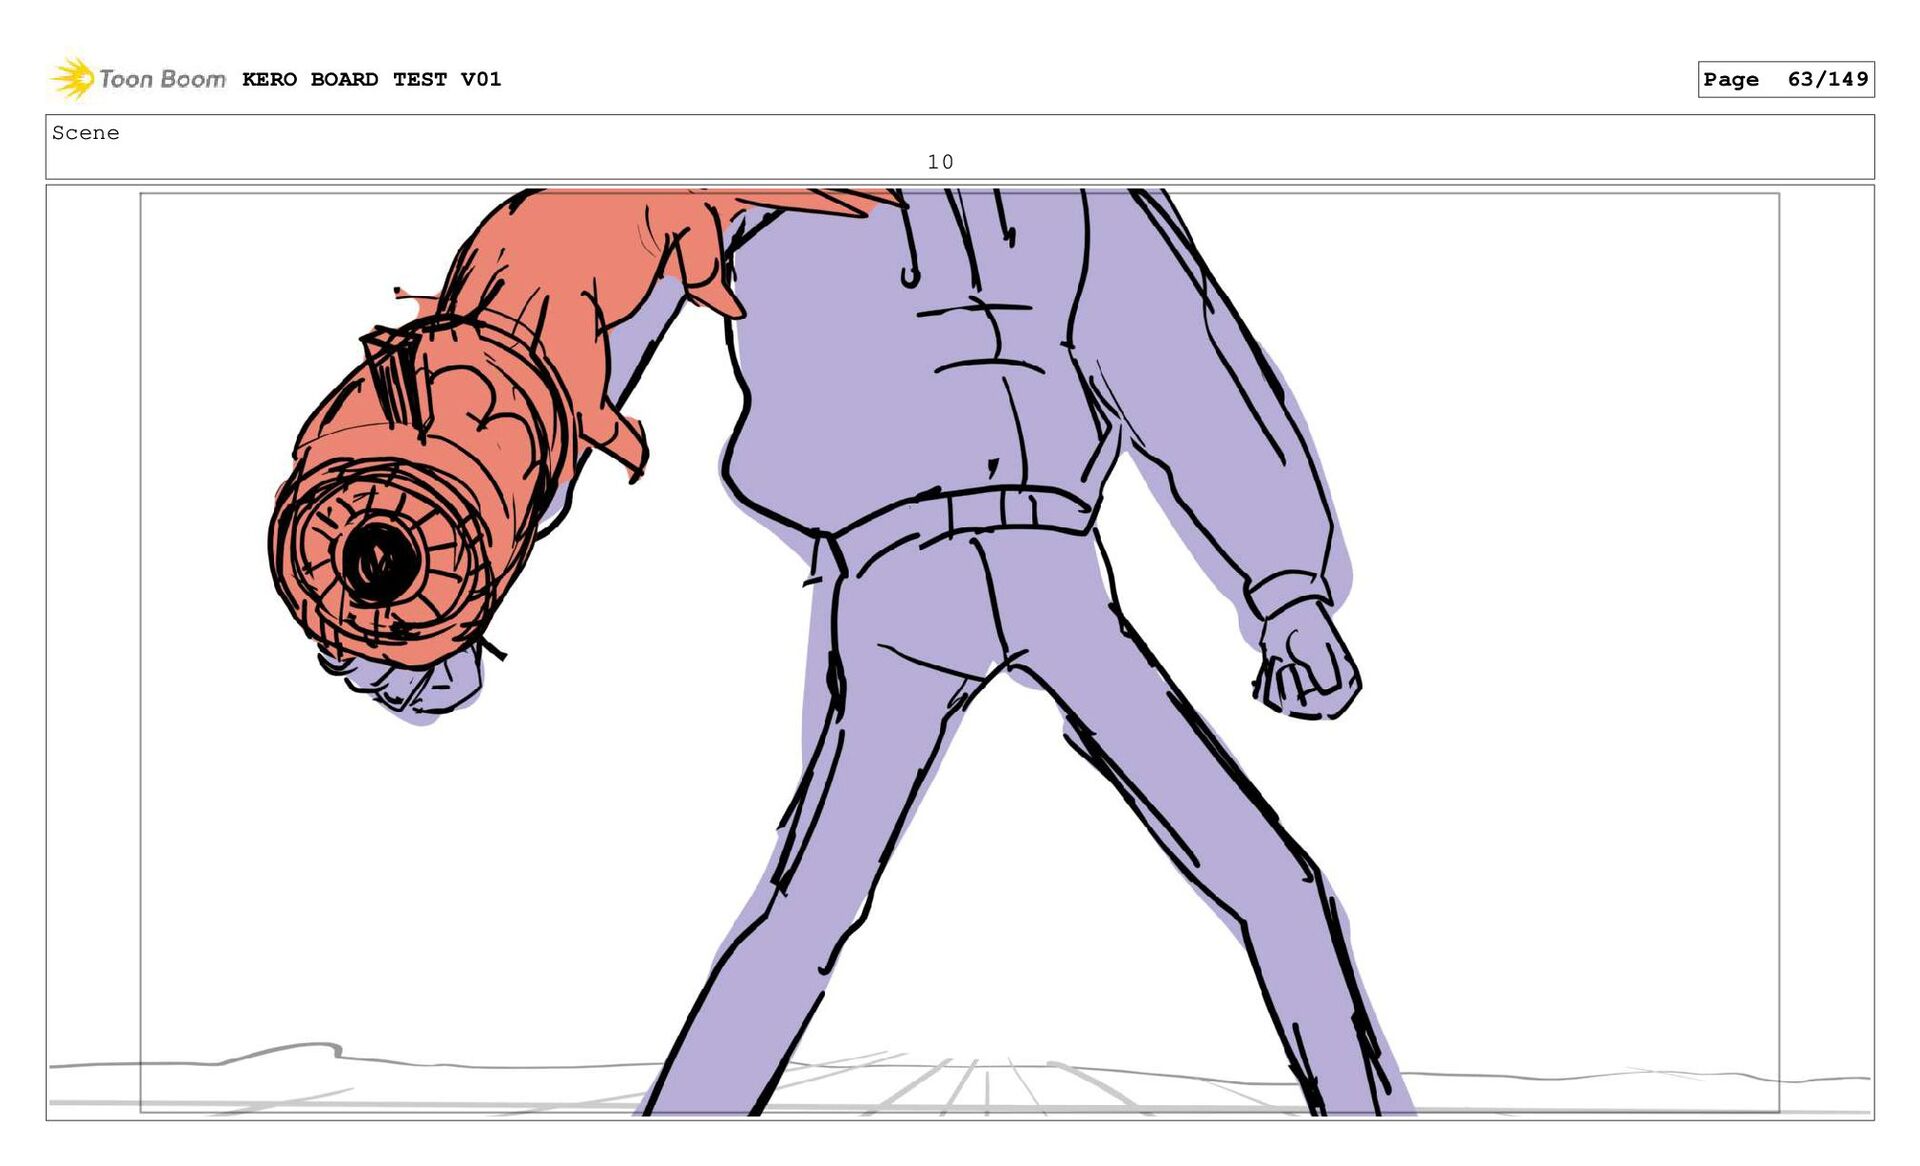This screenshot has width=1920, height=1166.
Task: Click the radiating ground lines between the legs
Action: [x=985, y=1085]
